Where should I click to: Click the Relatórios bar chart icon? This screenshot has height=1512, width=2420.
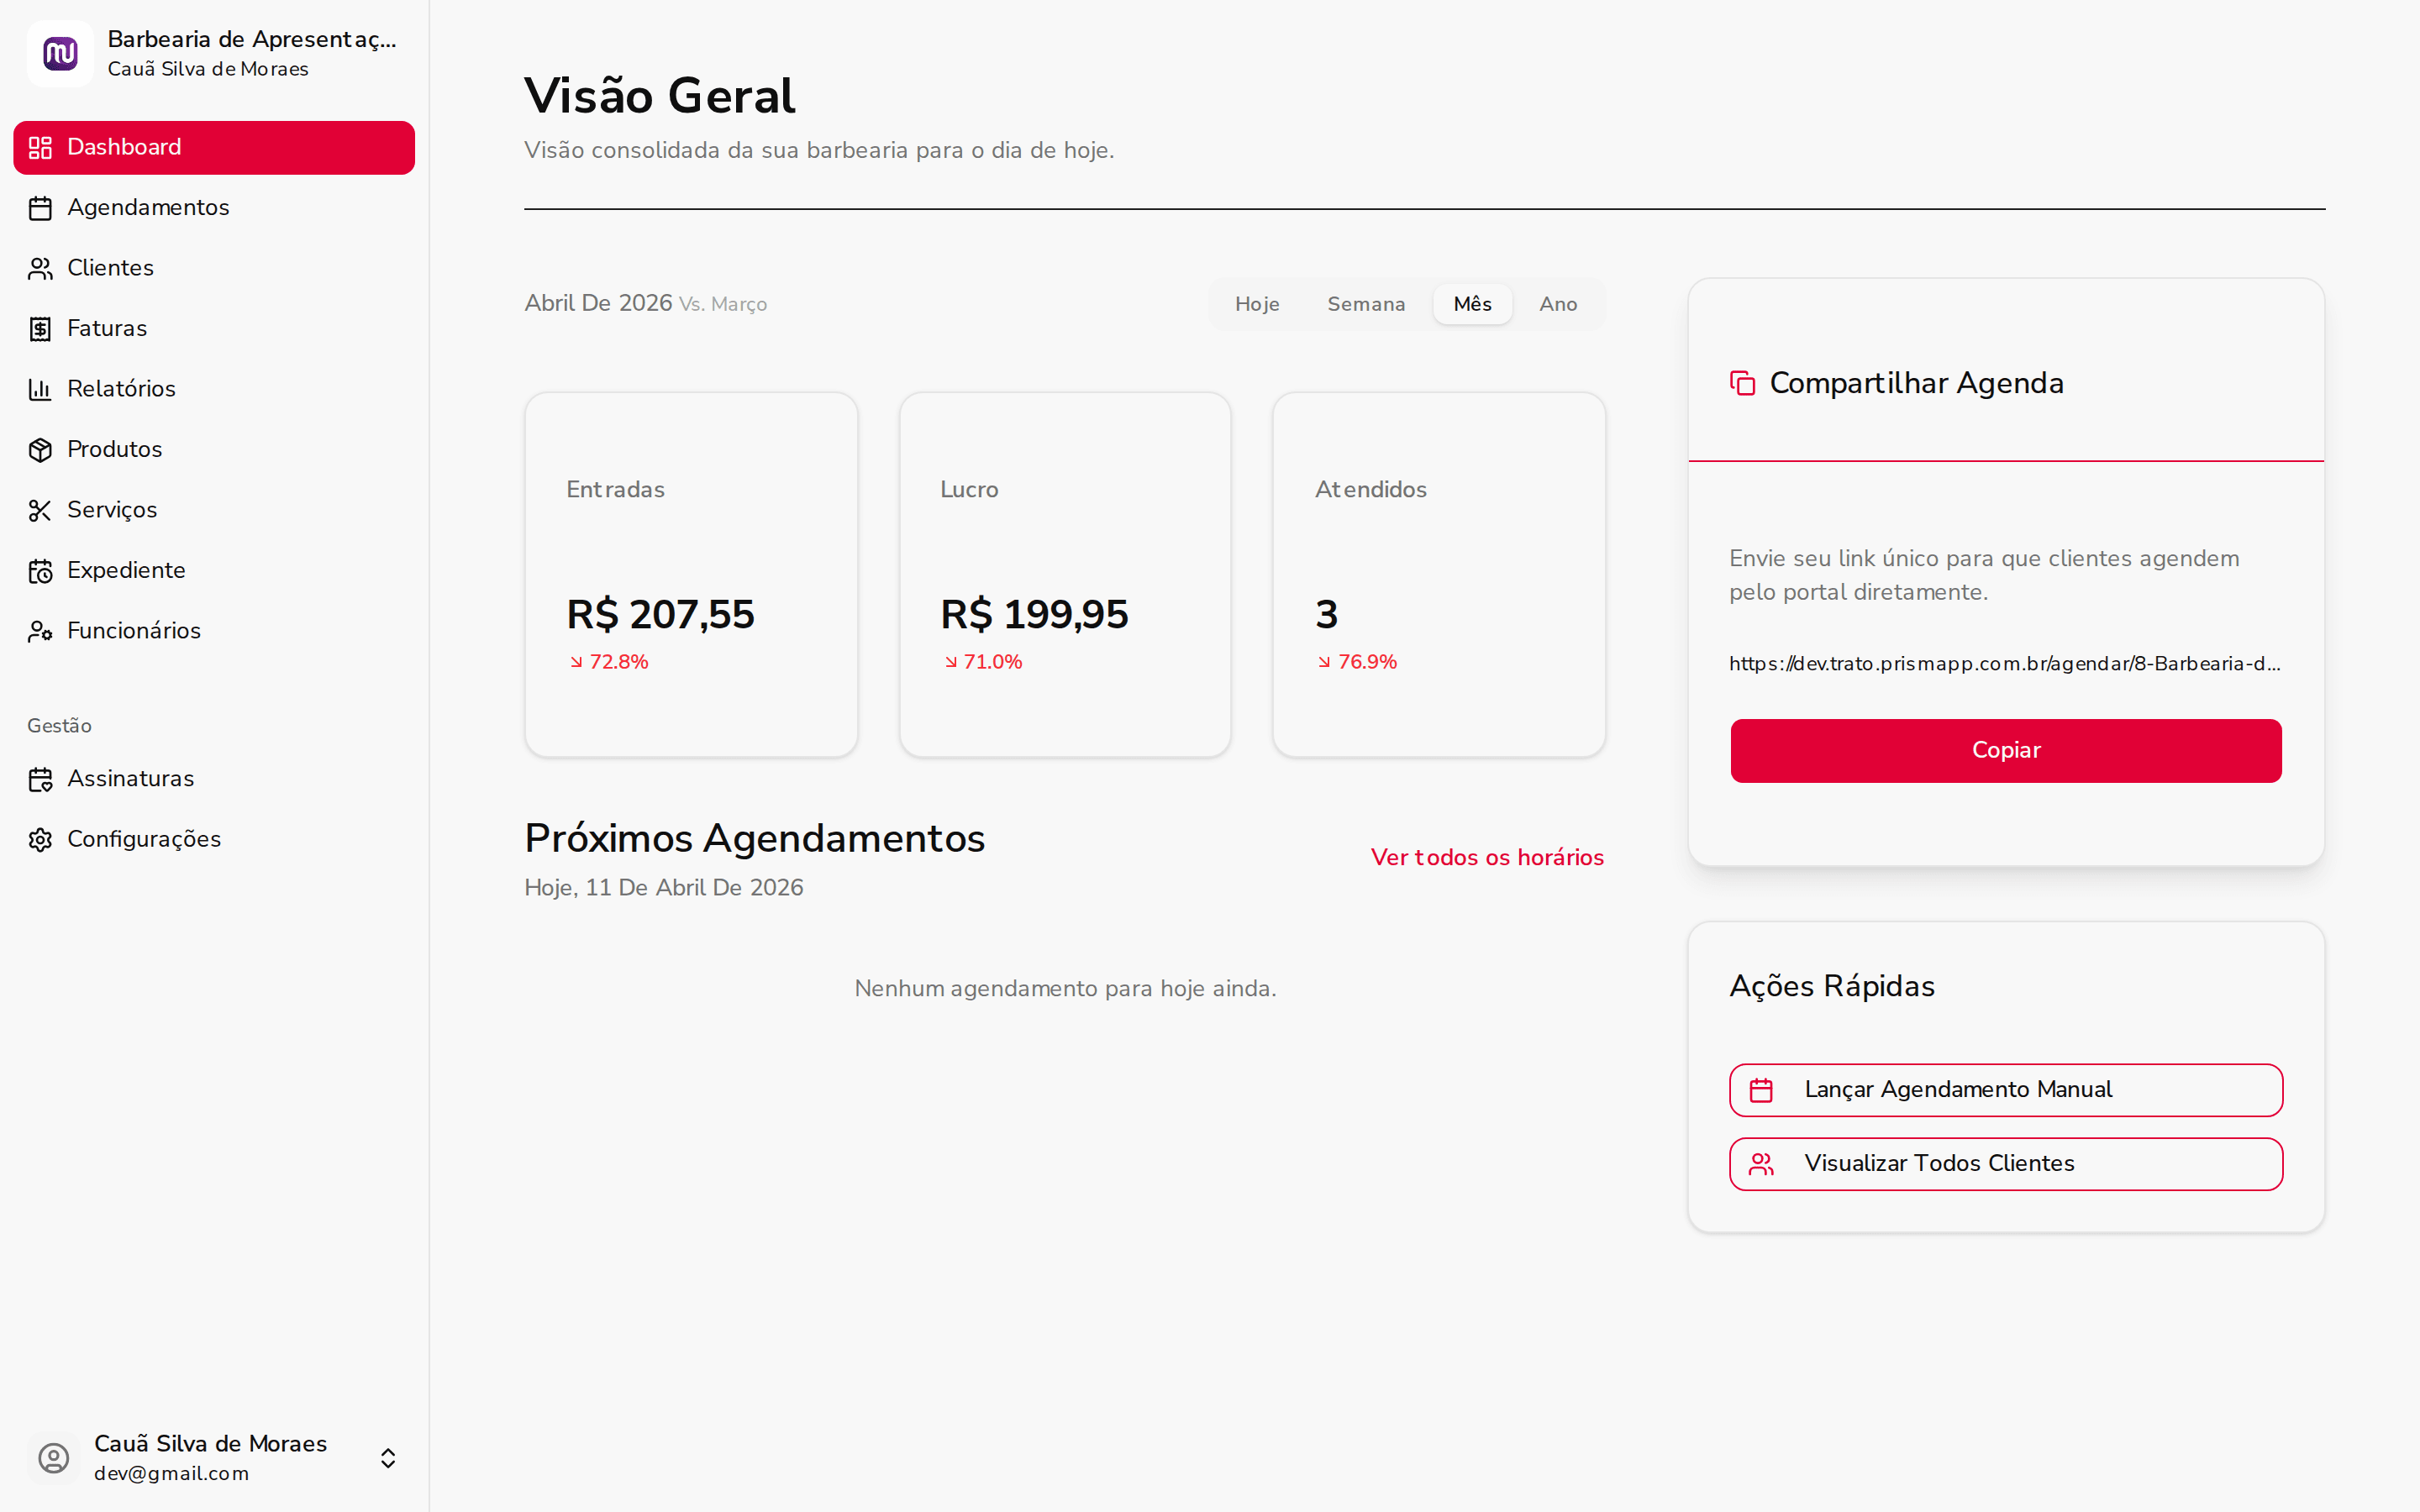40,389
